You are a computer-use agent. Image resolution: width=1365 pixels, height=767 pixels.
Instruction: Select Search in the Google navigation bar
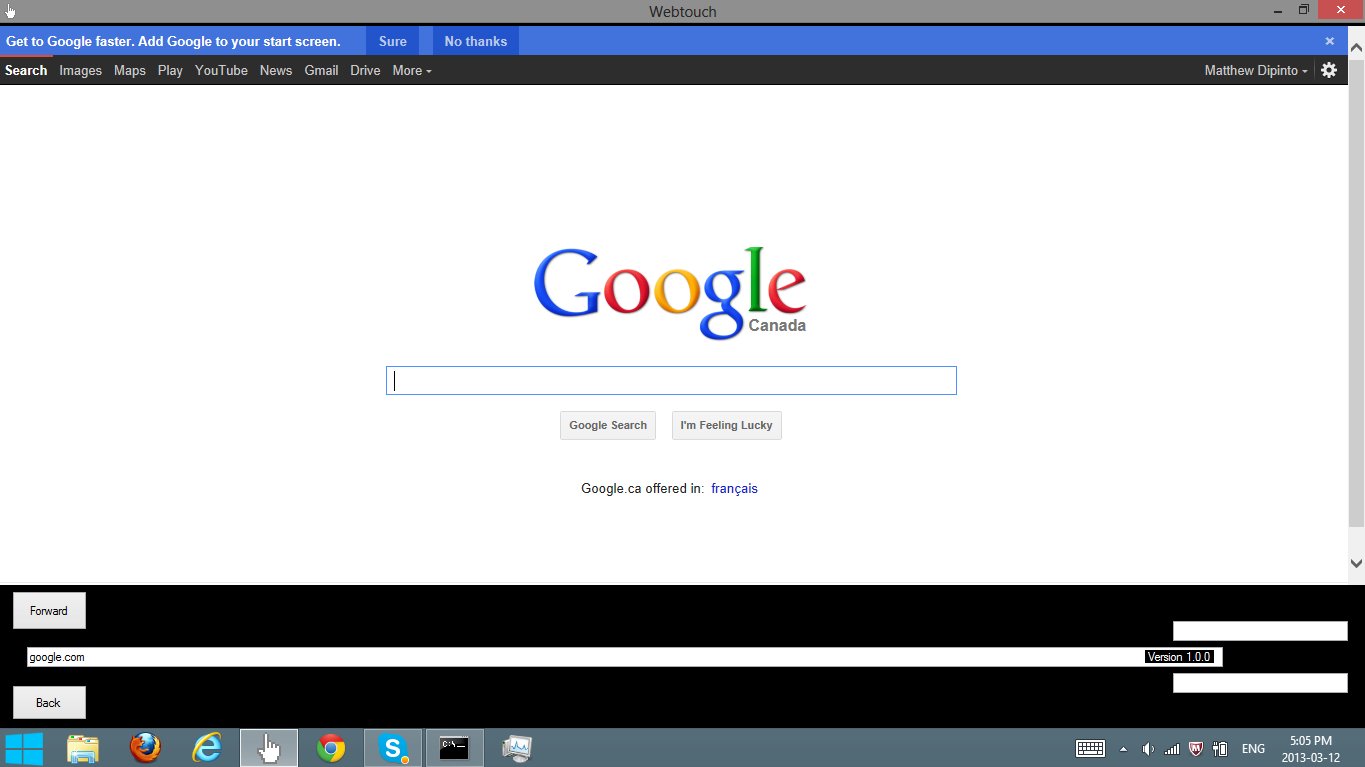pyautogui.click(x=26, y=70)
